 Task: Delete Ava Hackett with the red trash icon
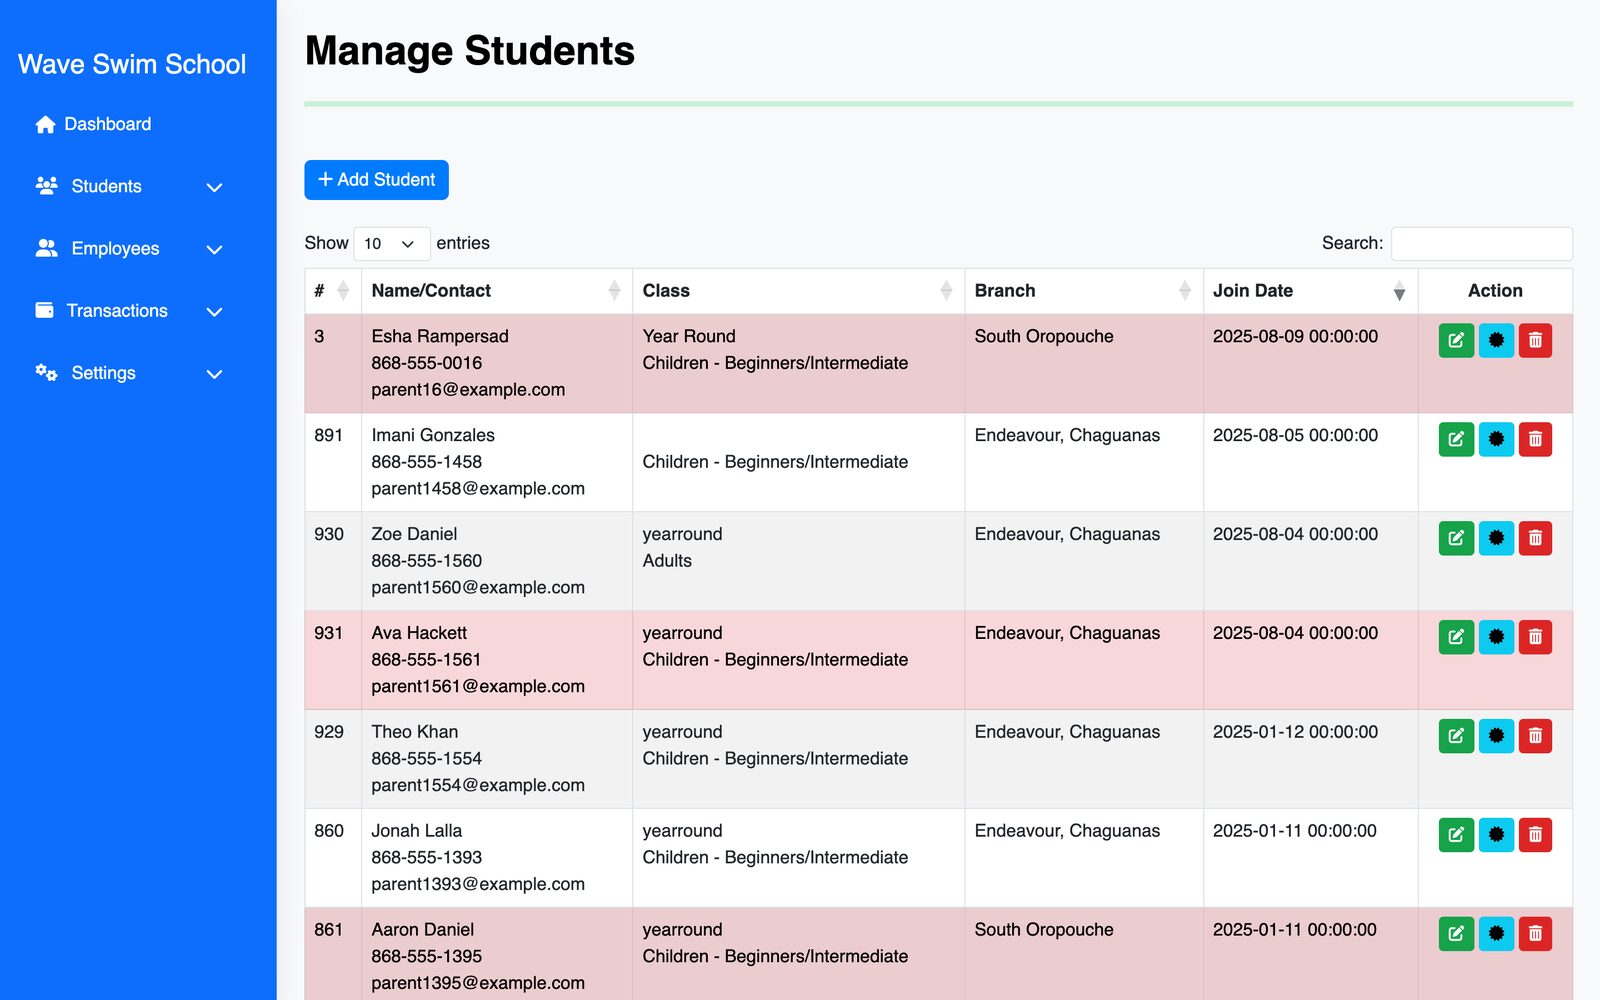(1535, 637)
